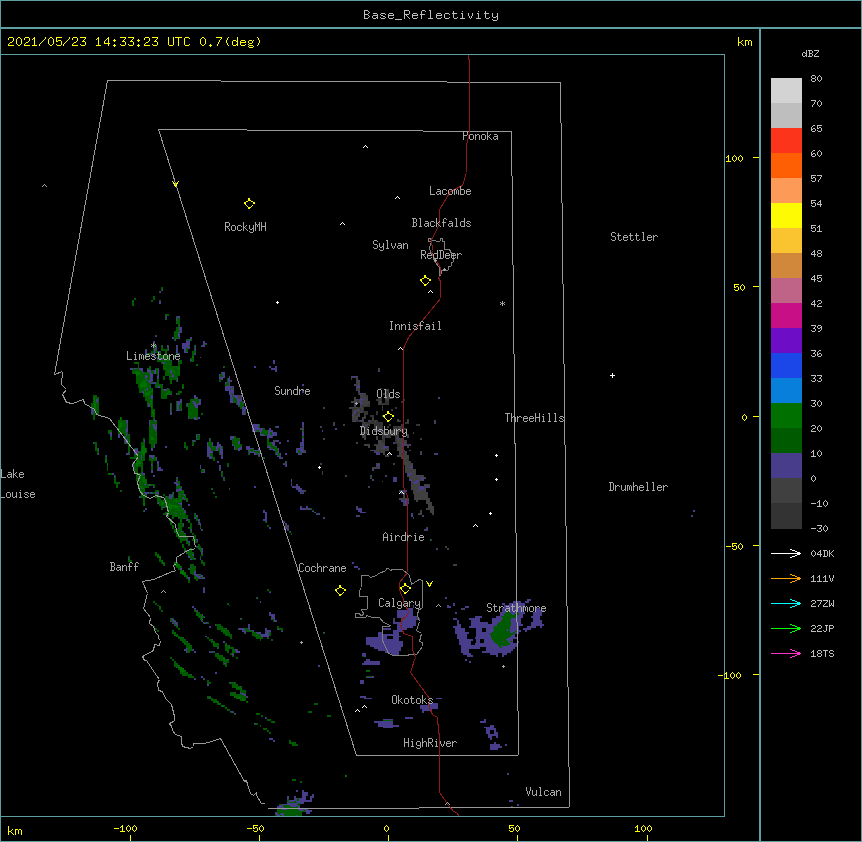Click the Cochrane label
Image resolution: width=862 pixels, height=842 pixels.
click(x=322, y=568)
